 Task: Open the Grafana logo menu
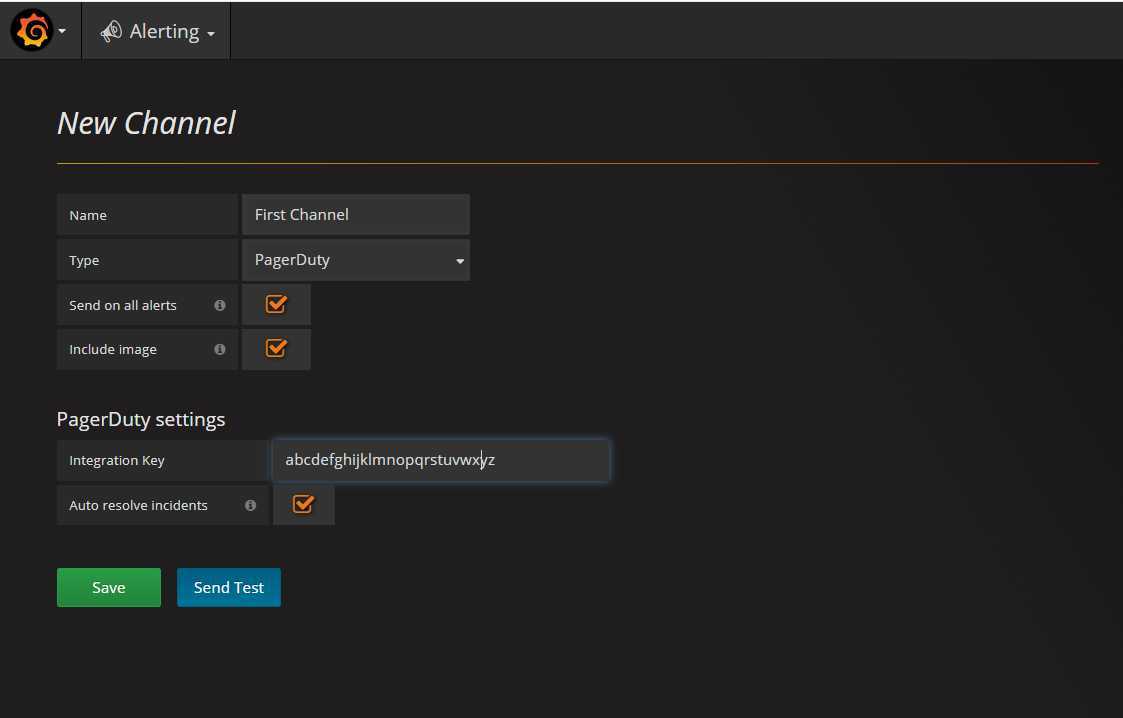32,31
